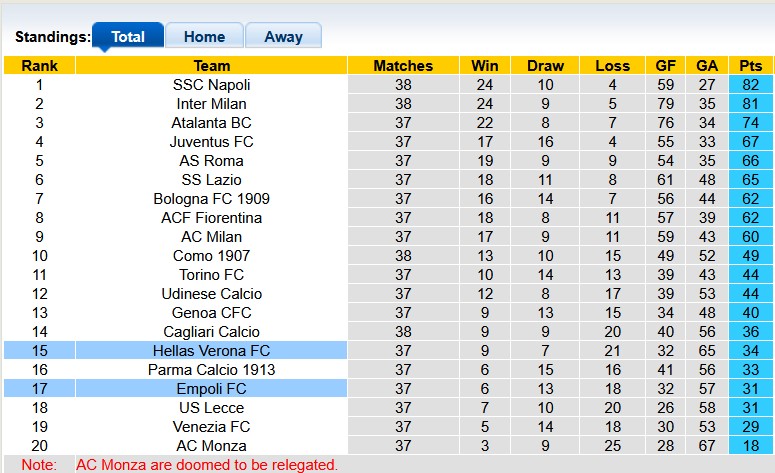This screenshot has width=775, height=473.
Task: Select the highlighted Empoli FC row
Action: tap(211, 389)
